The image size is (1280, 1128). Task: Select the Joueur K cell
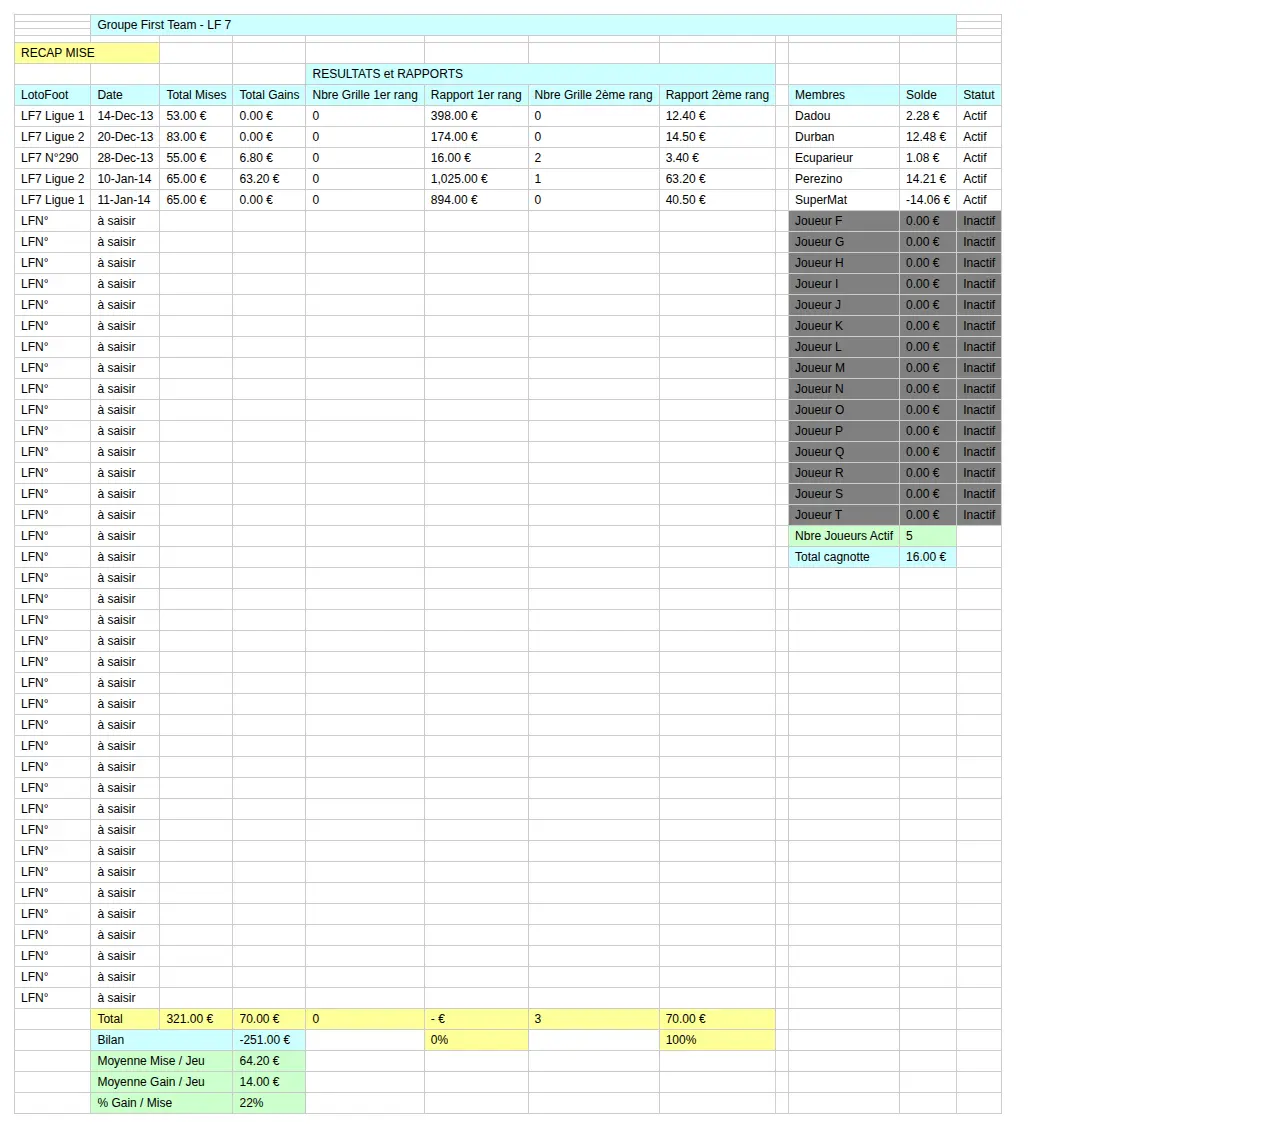pyautogui.click(x=844, y=326)
